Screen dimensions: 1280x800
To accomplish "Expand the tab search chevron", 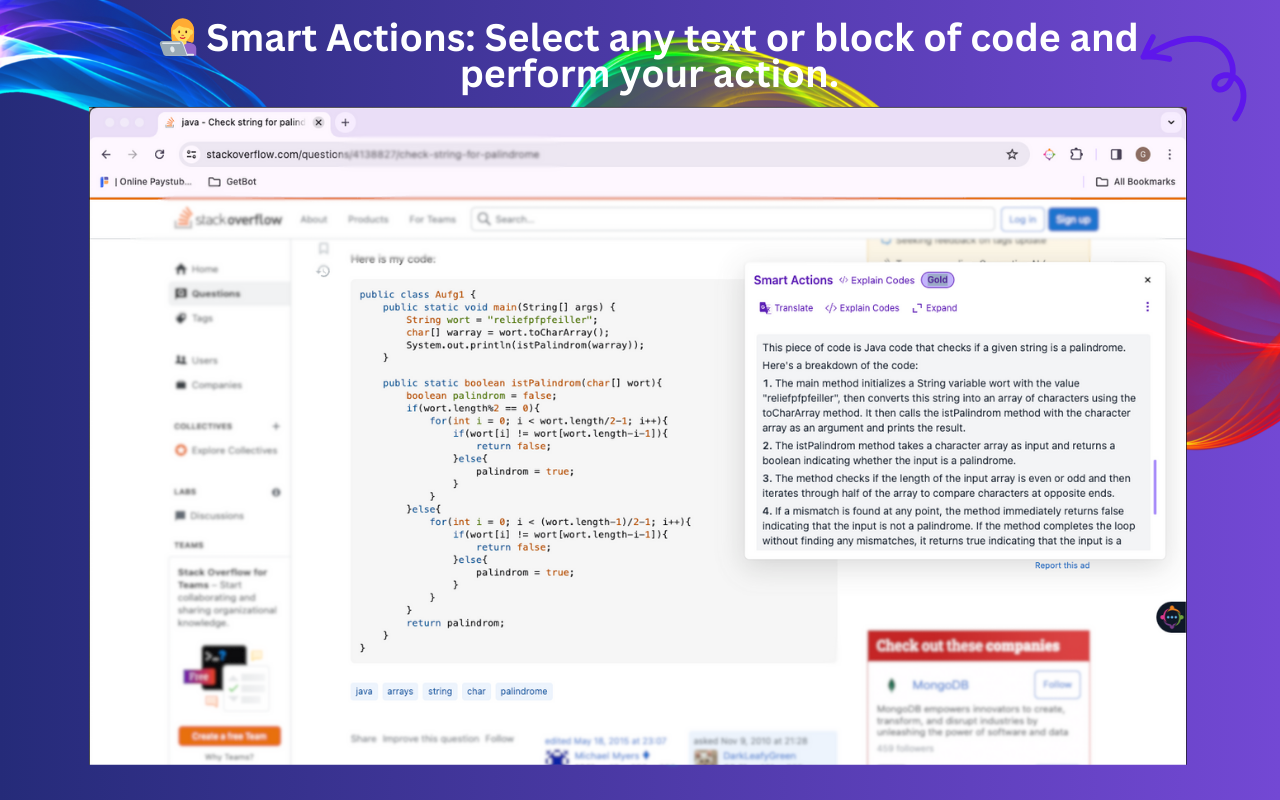I will click(x=1170, y=122).
